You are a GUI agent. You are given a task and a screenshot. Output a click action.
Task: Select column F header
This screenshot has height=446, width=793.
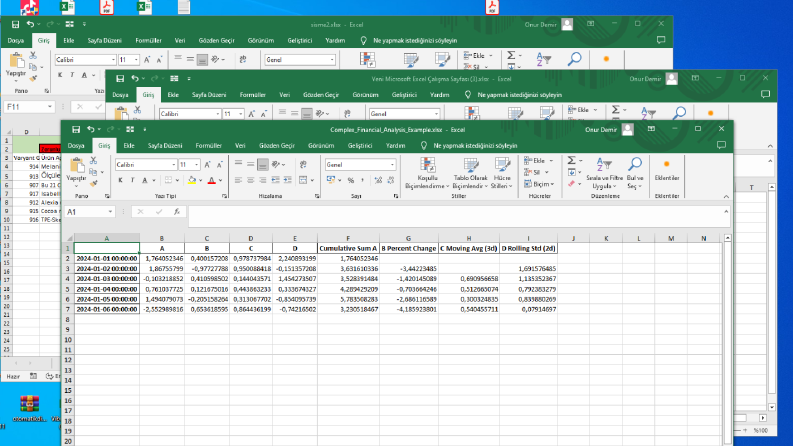(348, 238)
